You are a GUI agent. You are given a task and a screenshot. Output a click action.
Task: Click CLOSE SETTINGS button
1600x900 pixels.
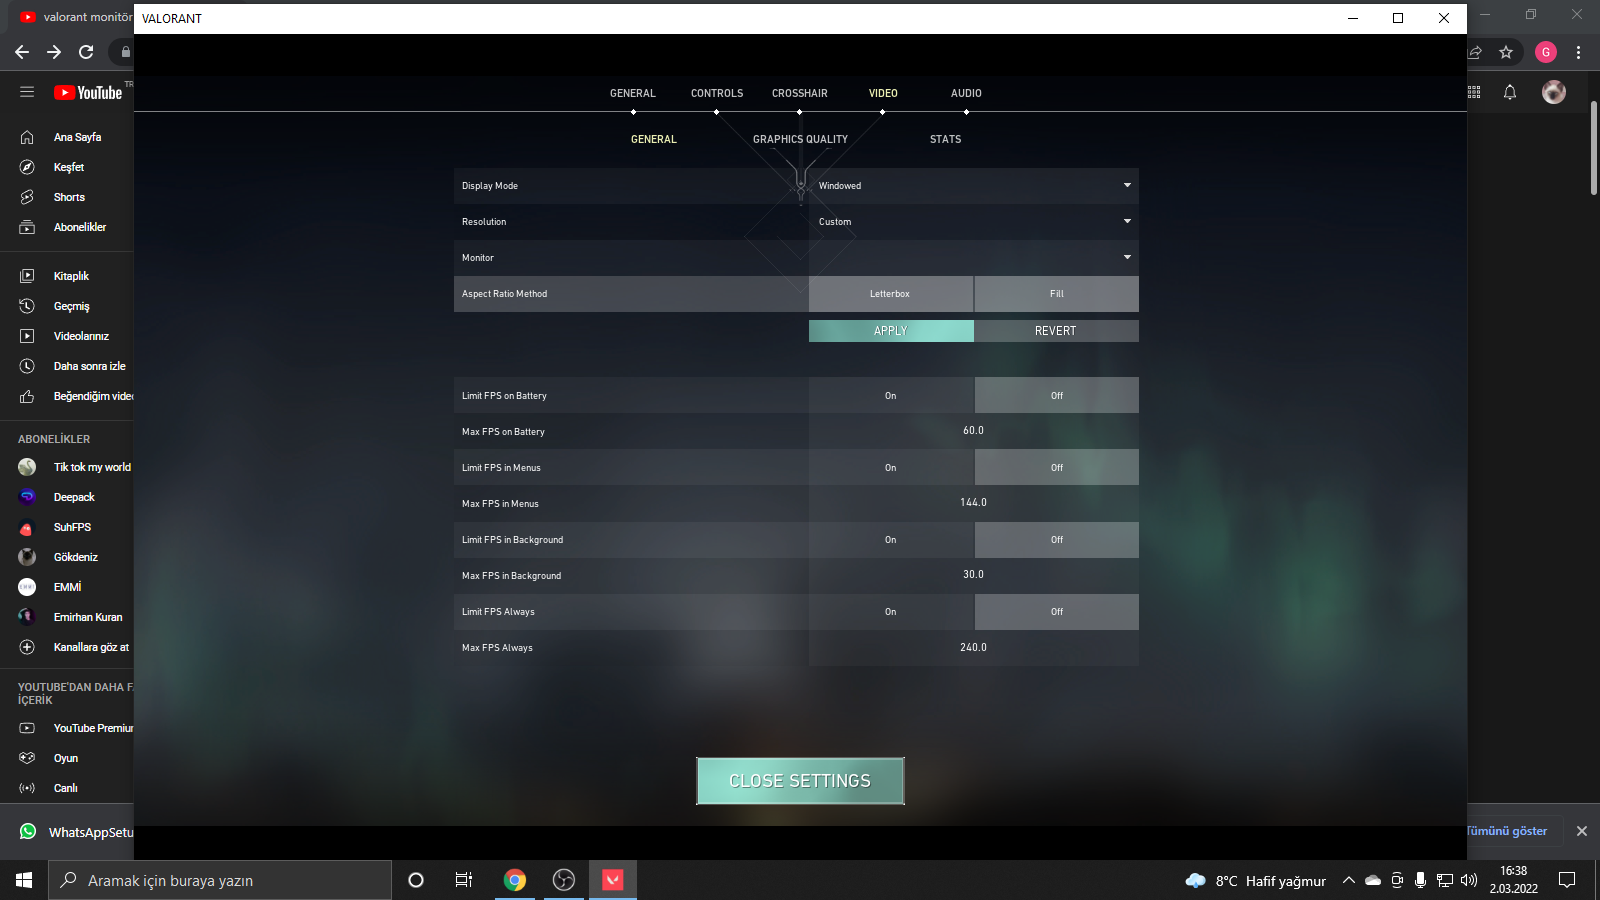click(800, 781)
